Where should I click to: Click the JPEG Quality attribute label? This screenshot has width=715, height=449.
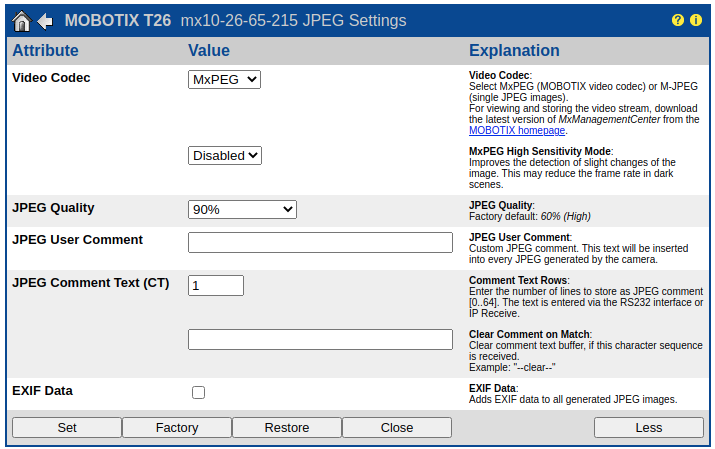(x=53, y=207)
